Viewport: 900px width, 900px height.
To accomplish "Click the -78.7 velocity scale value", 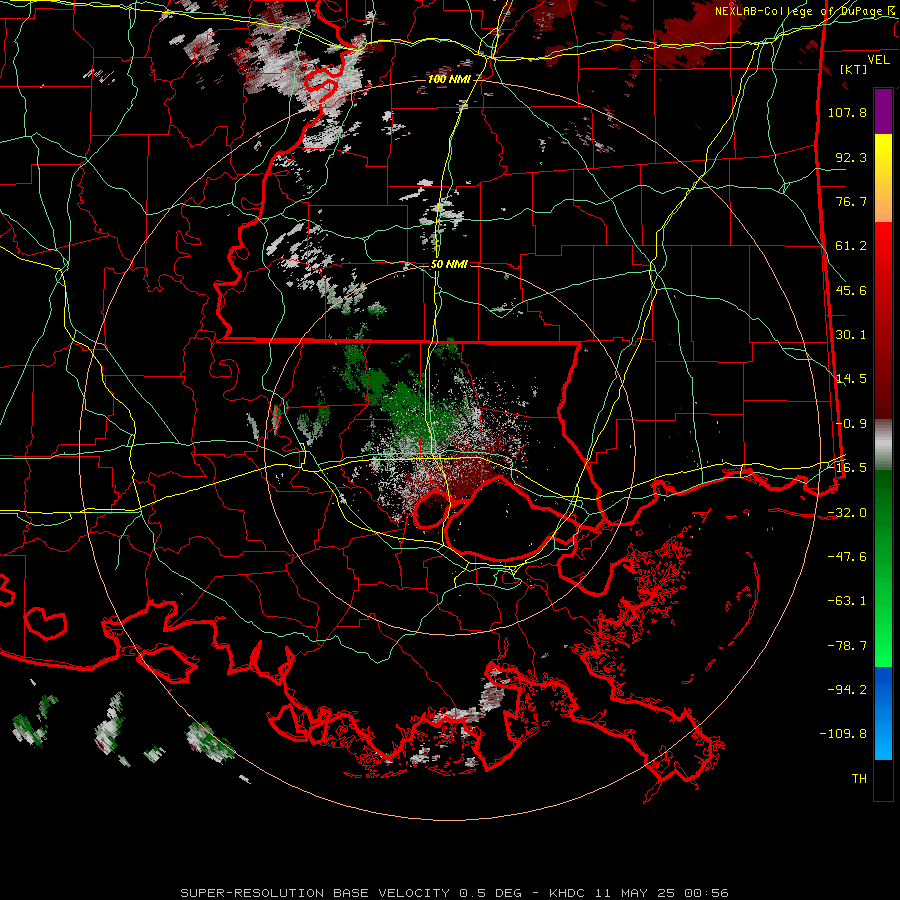I will [847, 646].
